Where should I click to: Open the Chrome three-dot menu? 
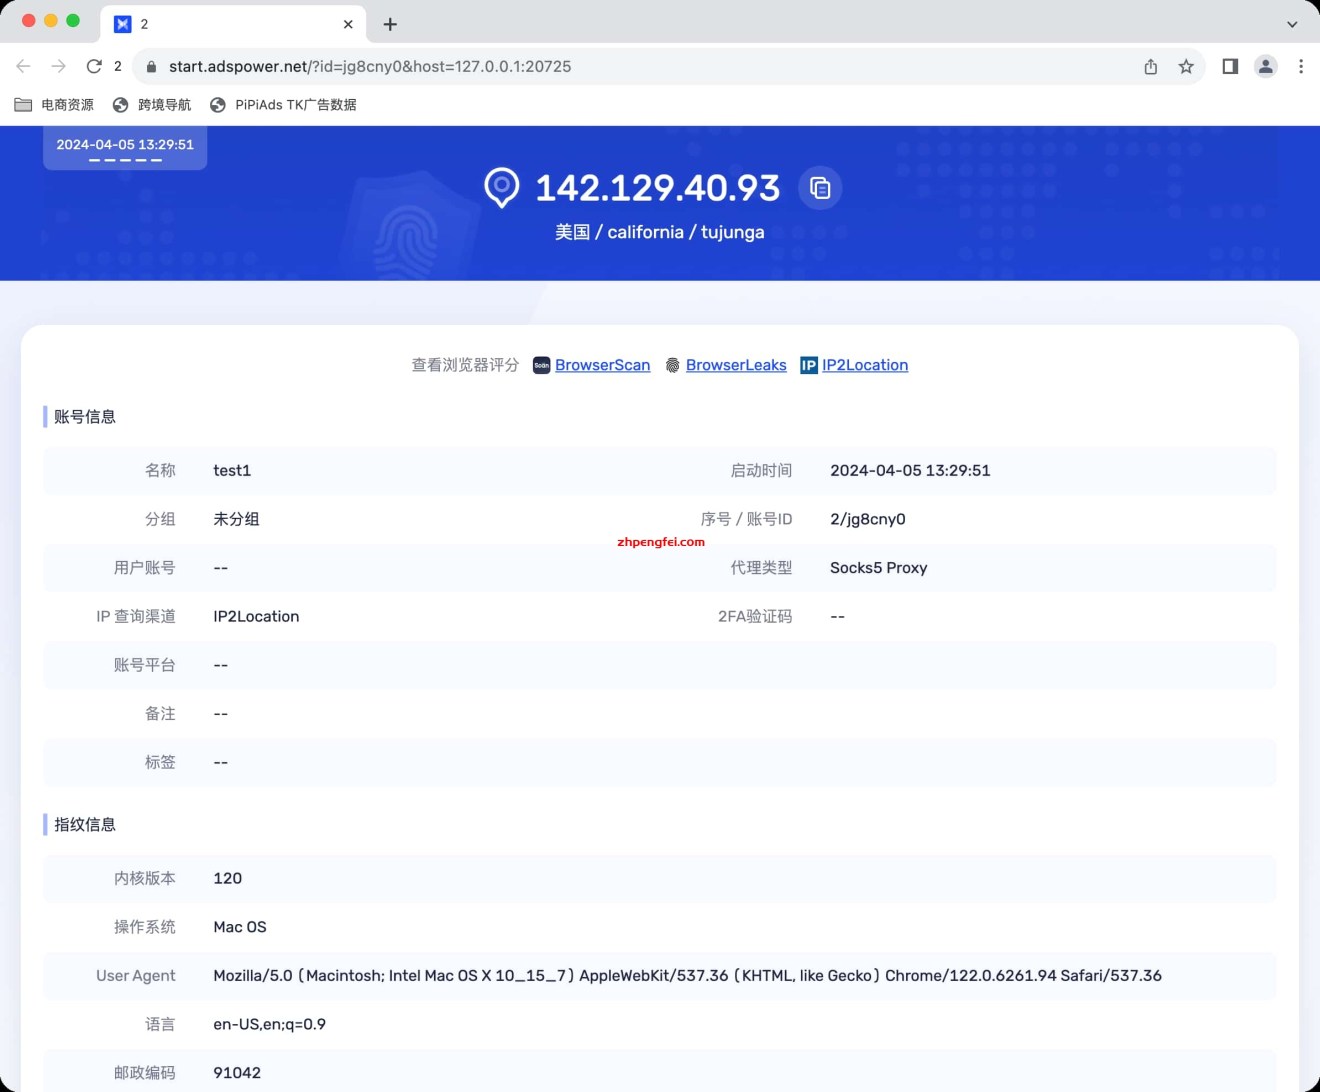coord(1301,66)
